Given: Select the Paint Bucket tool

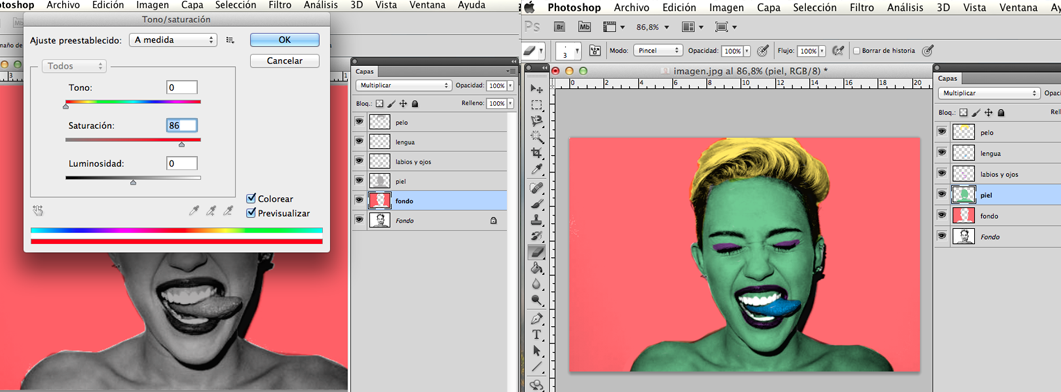Looking at the screenshot, I should (537, 269).
